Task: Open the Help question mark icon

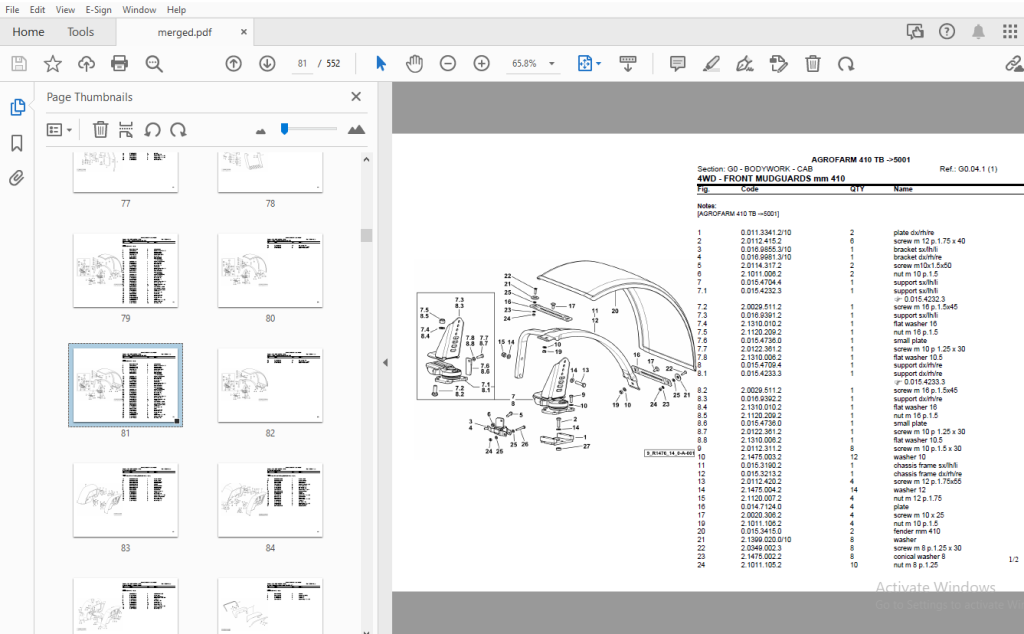Action: pyautogui.click(x=946, y=31)
